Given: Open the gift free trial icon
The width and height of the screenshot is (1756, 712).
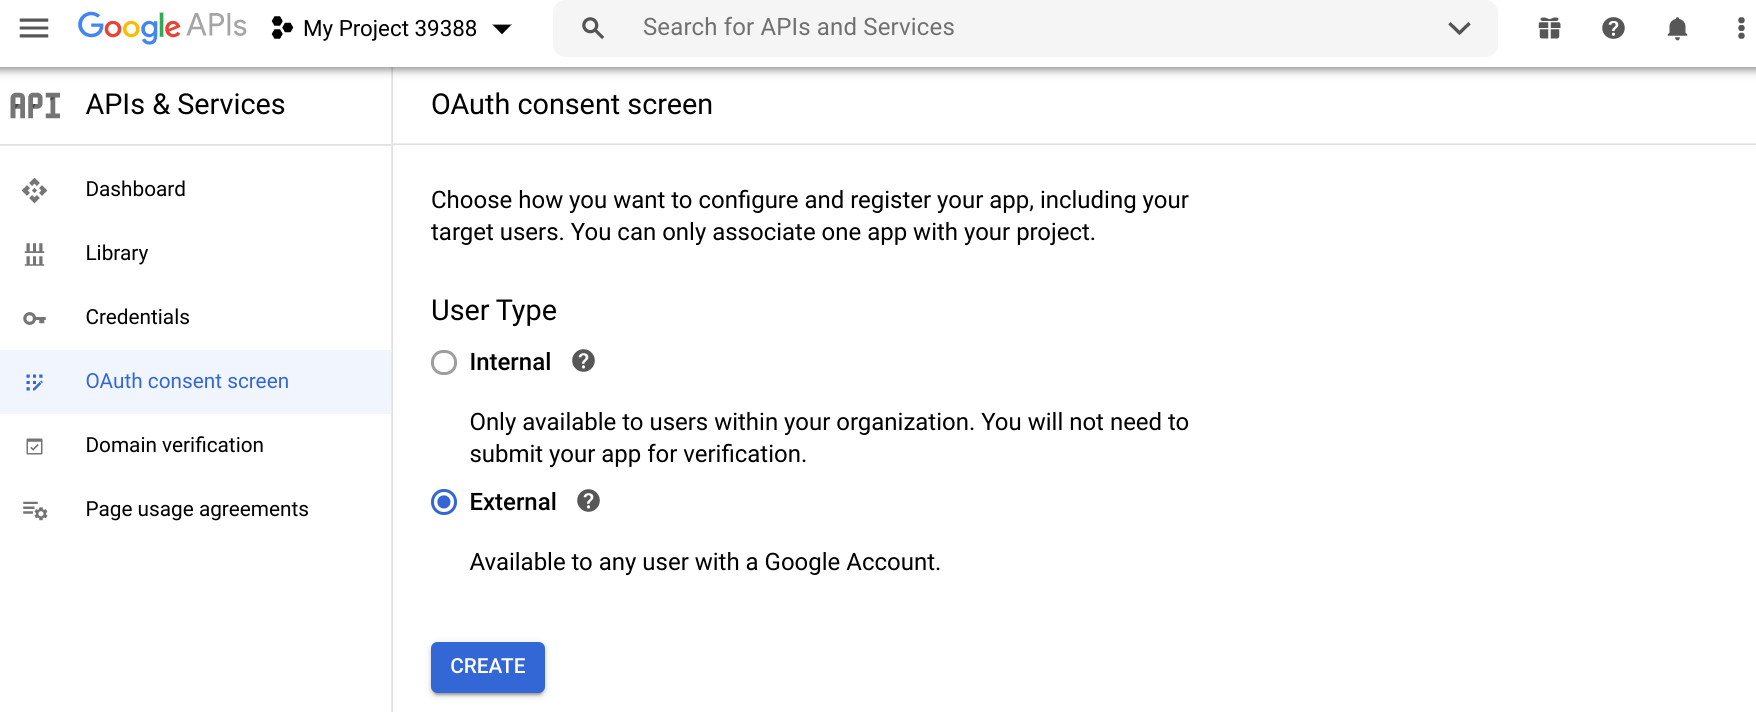Looking at the screenshot, I should (1549, 28).
